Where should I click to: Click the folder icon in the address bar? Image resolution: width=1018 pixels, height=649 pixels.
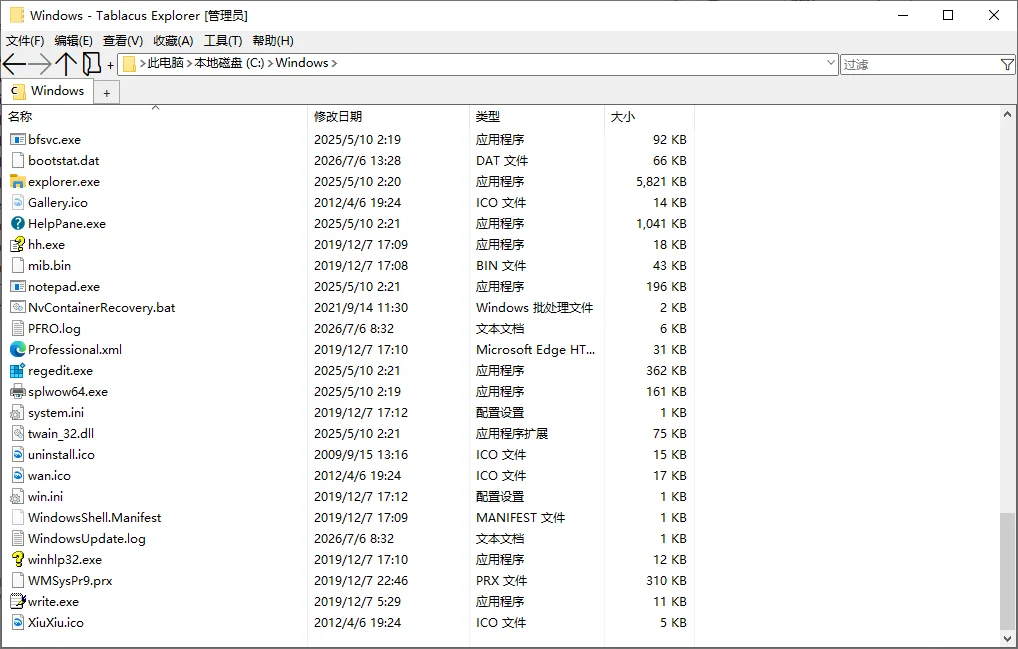[129, 64]
